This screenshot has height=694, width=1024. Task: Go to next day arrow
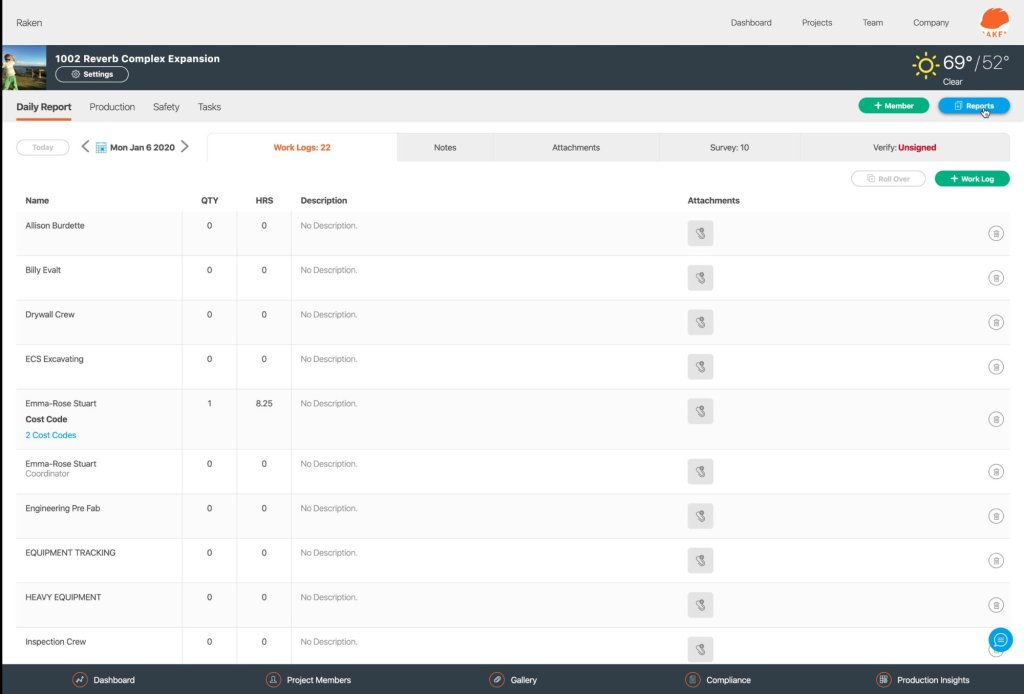point(185,147)
